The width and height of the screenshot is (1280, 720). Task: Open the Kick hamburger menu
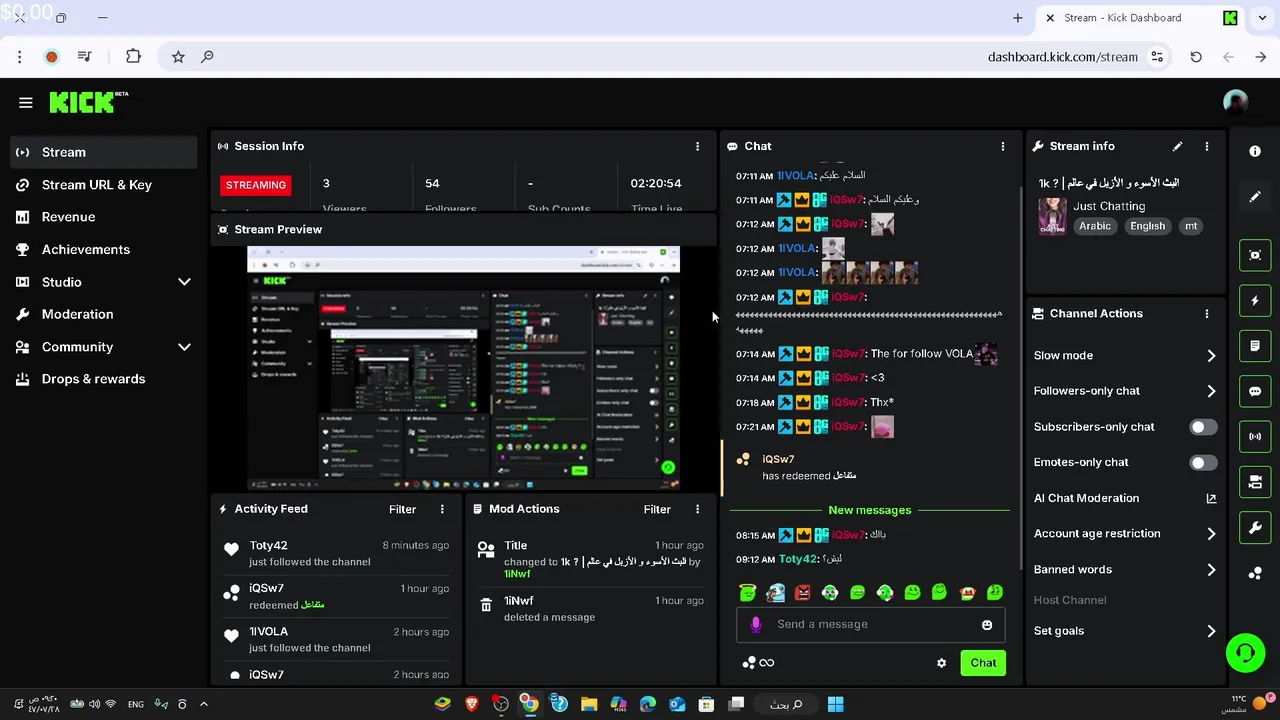[26, 102]
